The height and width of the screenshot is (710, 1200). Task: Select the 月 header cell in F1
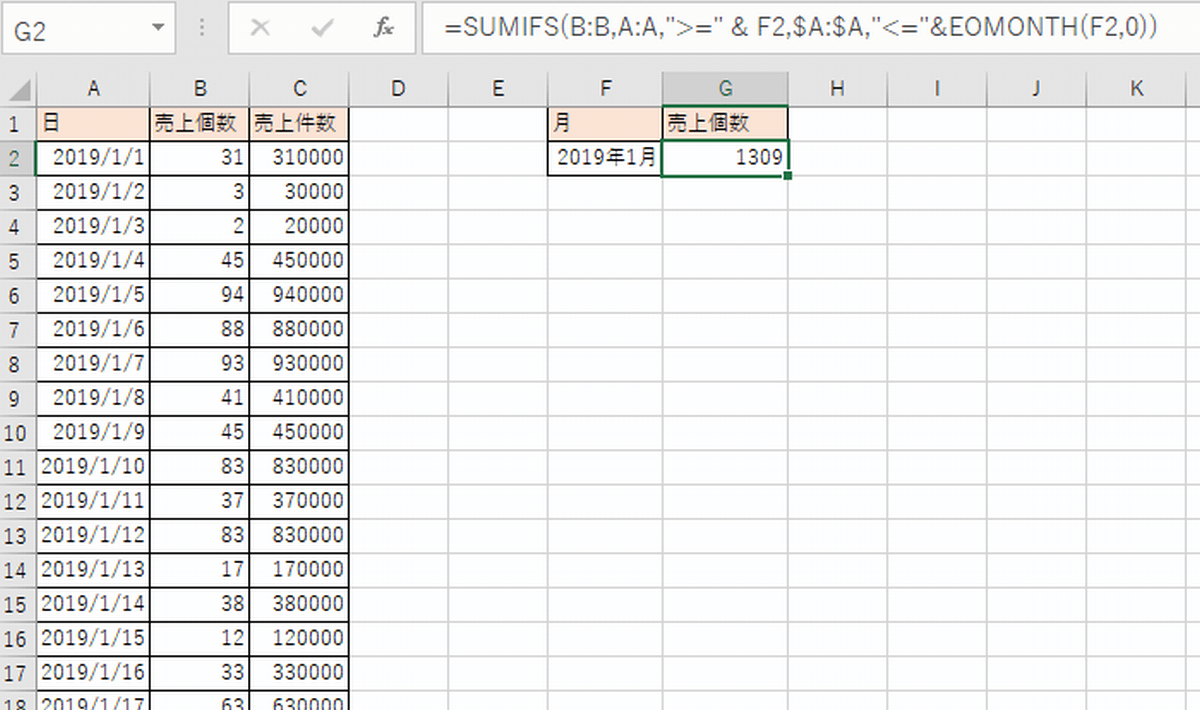605,122
